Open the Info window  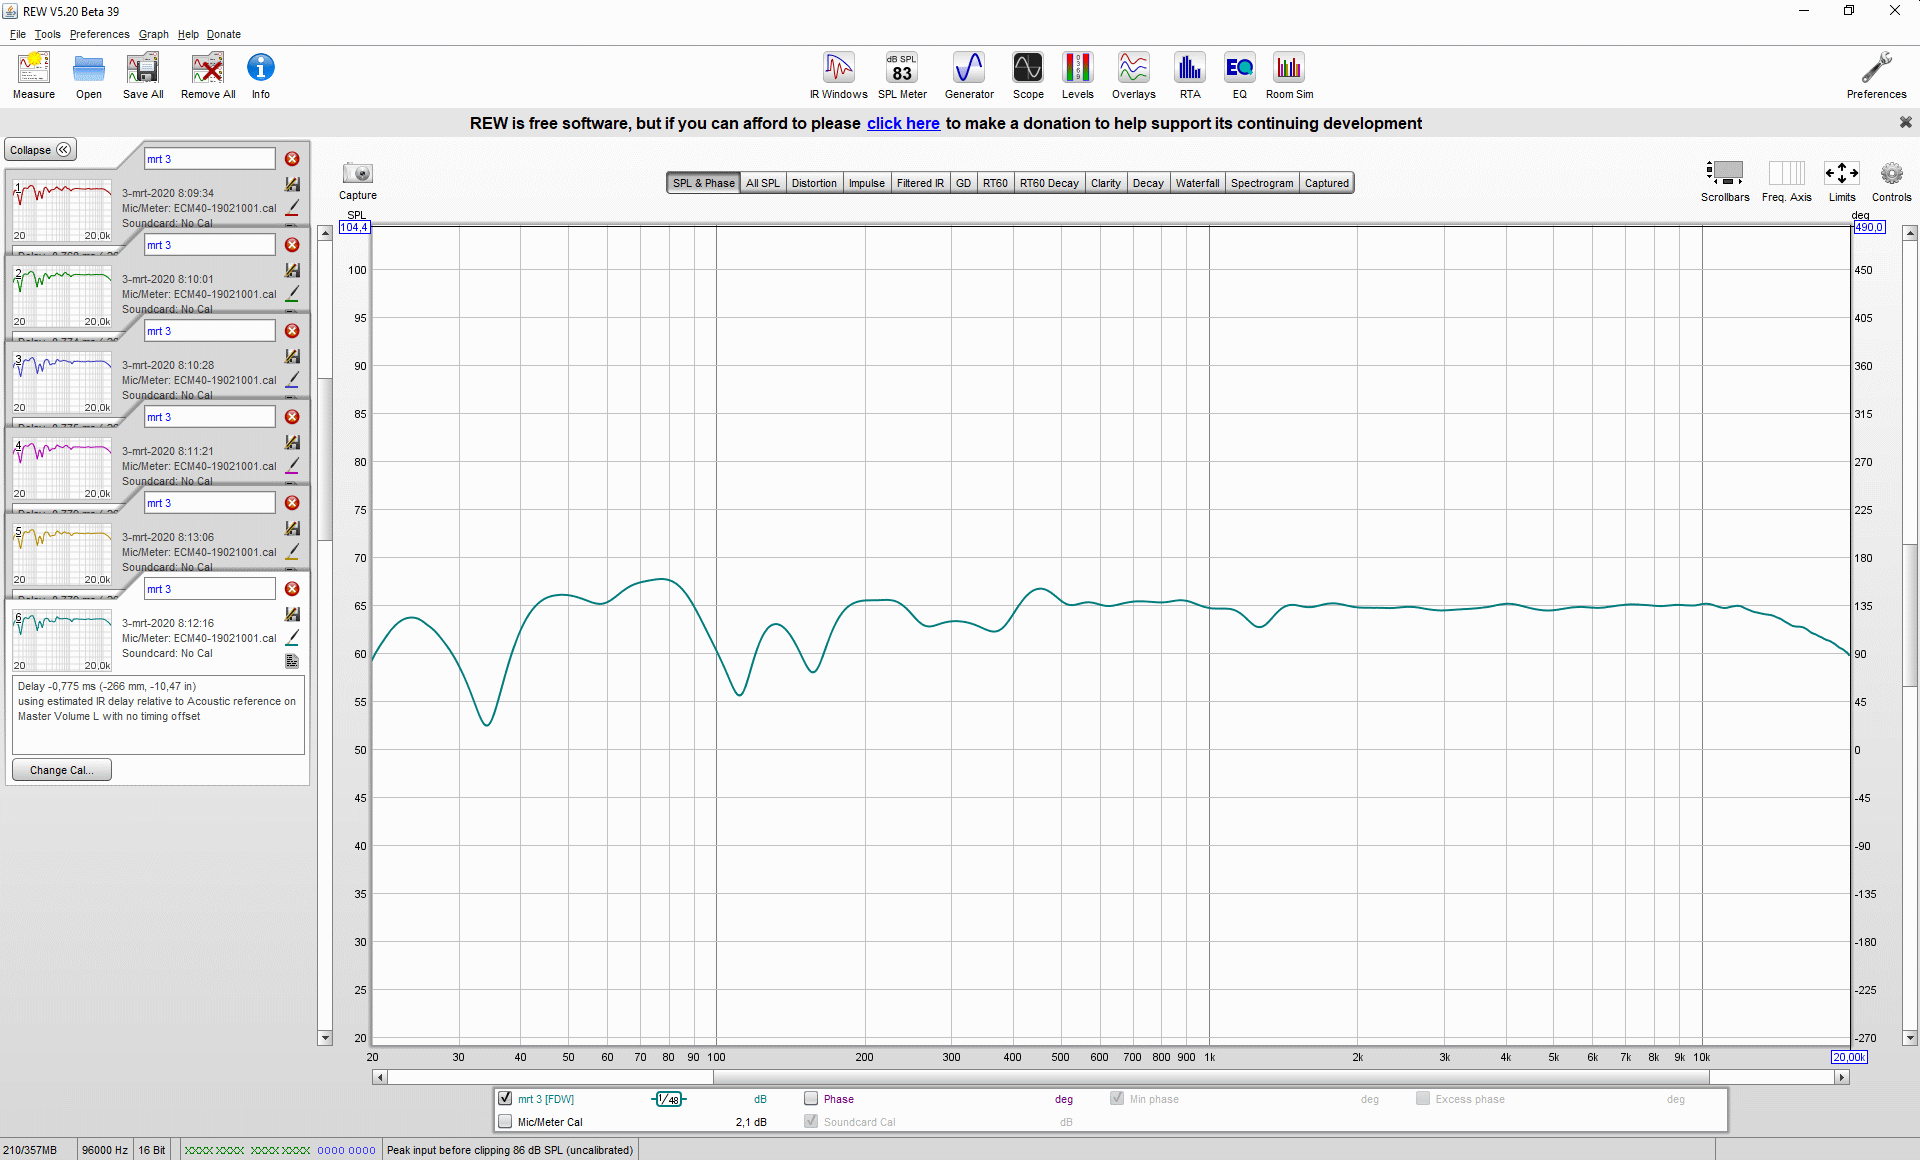coord(261,76)
